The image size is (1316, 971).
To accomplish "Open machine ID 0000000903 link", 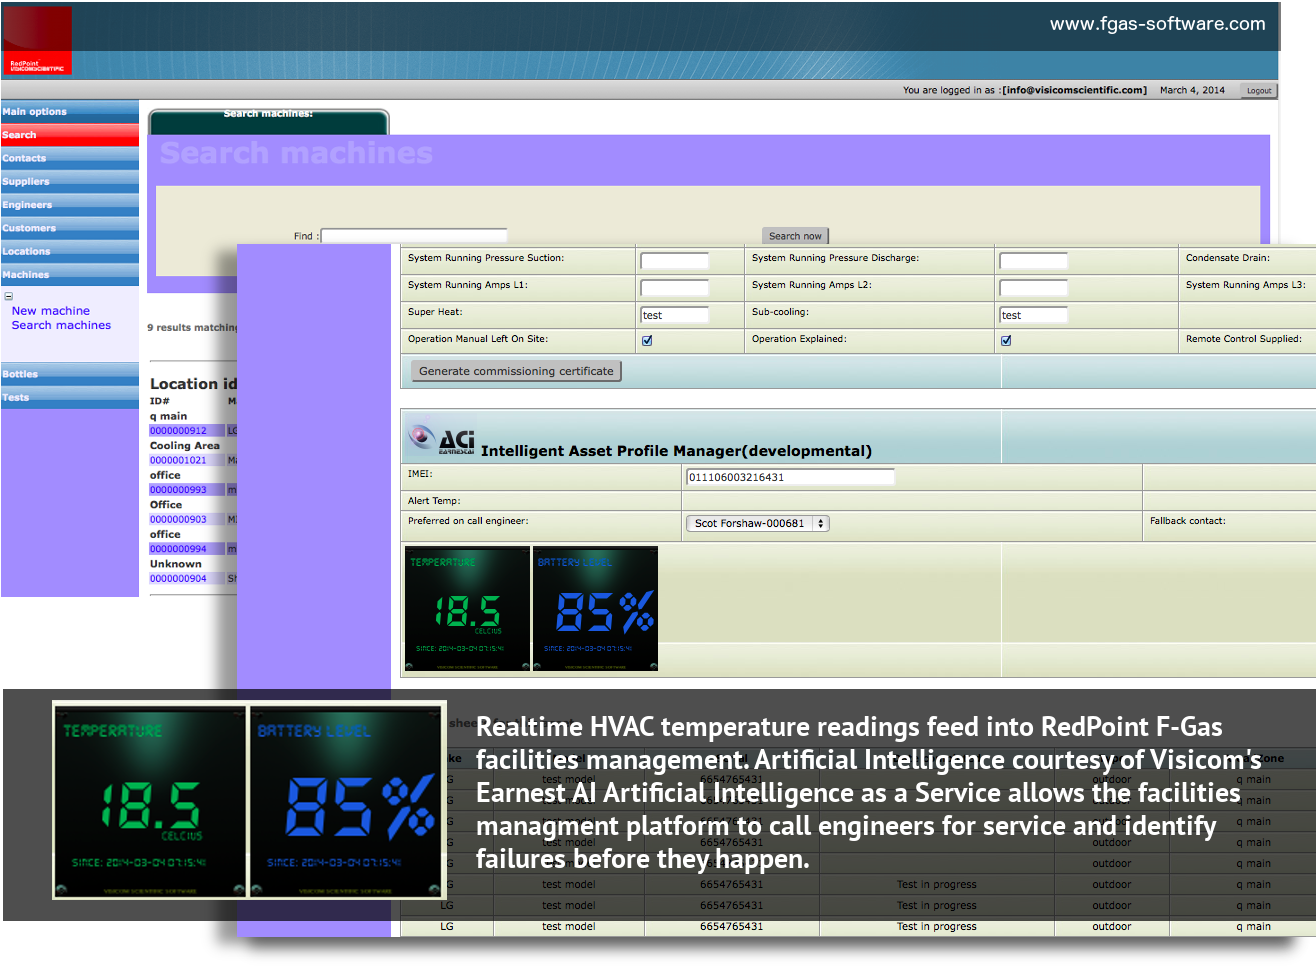I will pyautogui.click(x=178, y=519).
